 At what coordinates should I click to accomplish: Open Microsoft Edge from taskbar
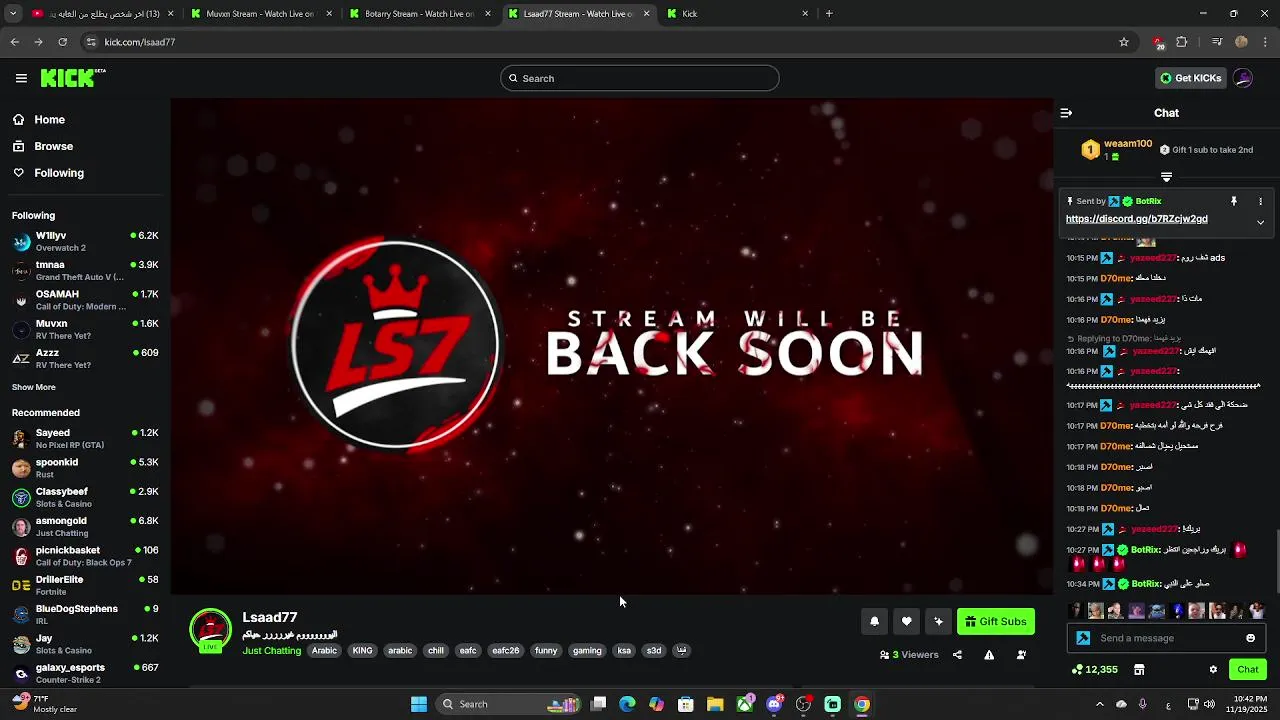click(x=627, y=704)
